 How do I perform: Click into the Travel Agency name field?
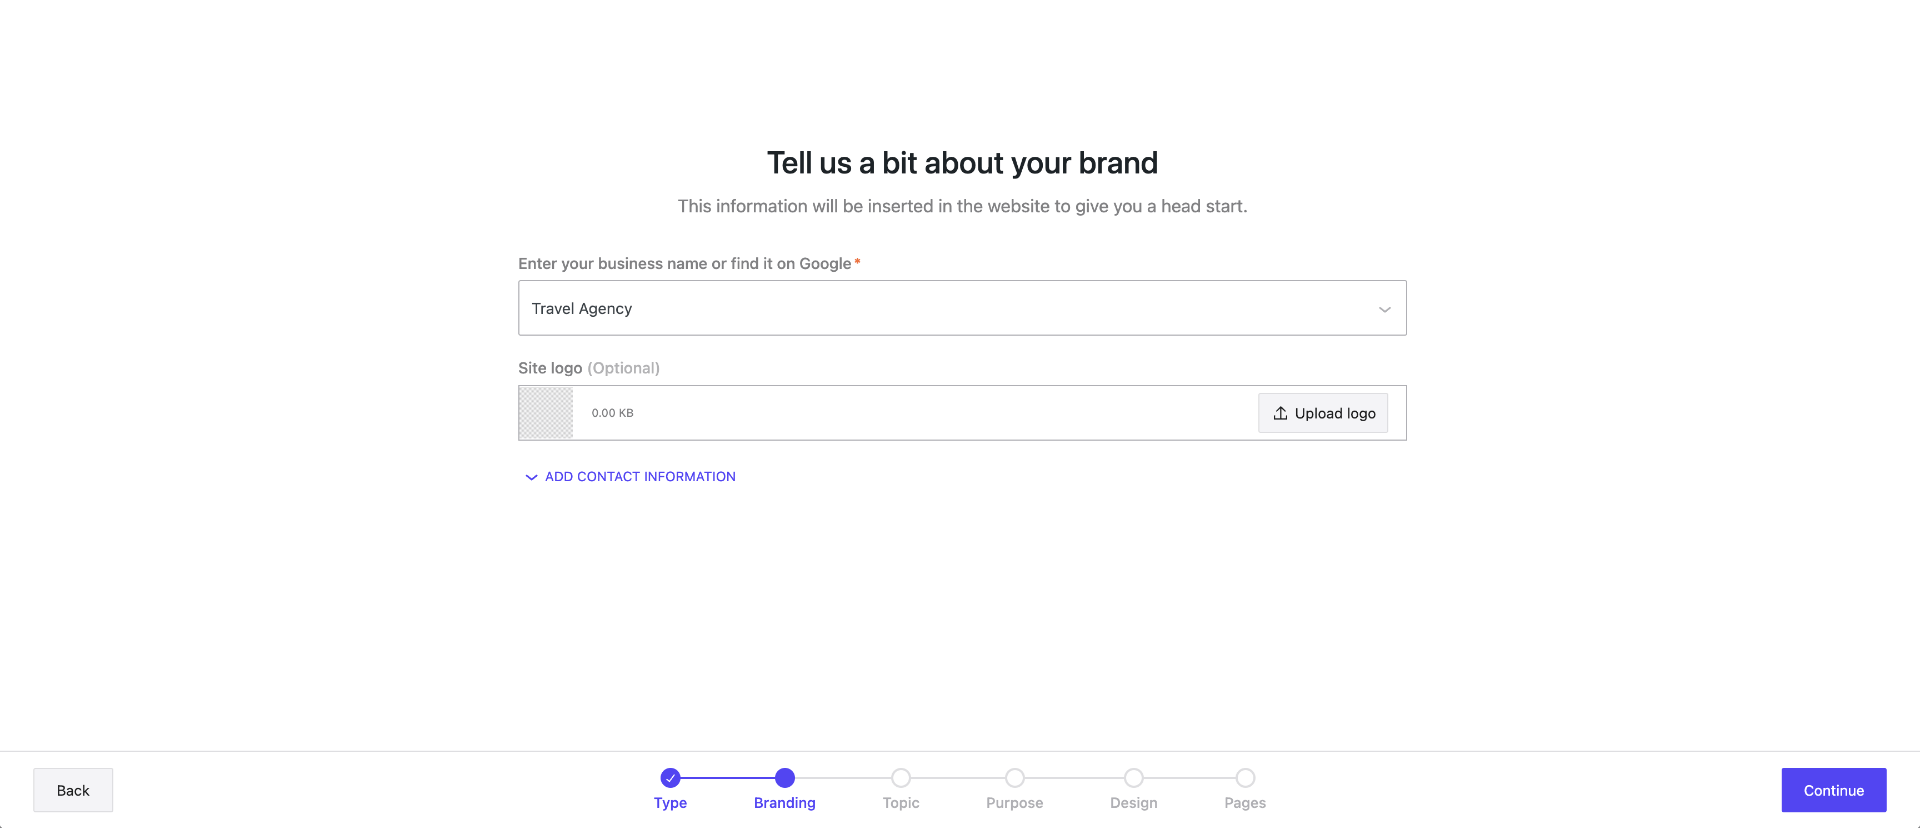click(940, 309)
